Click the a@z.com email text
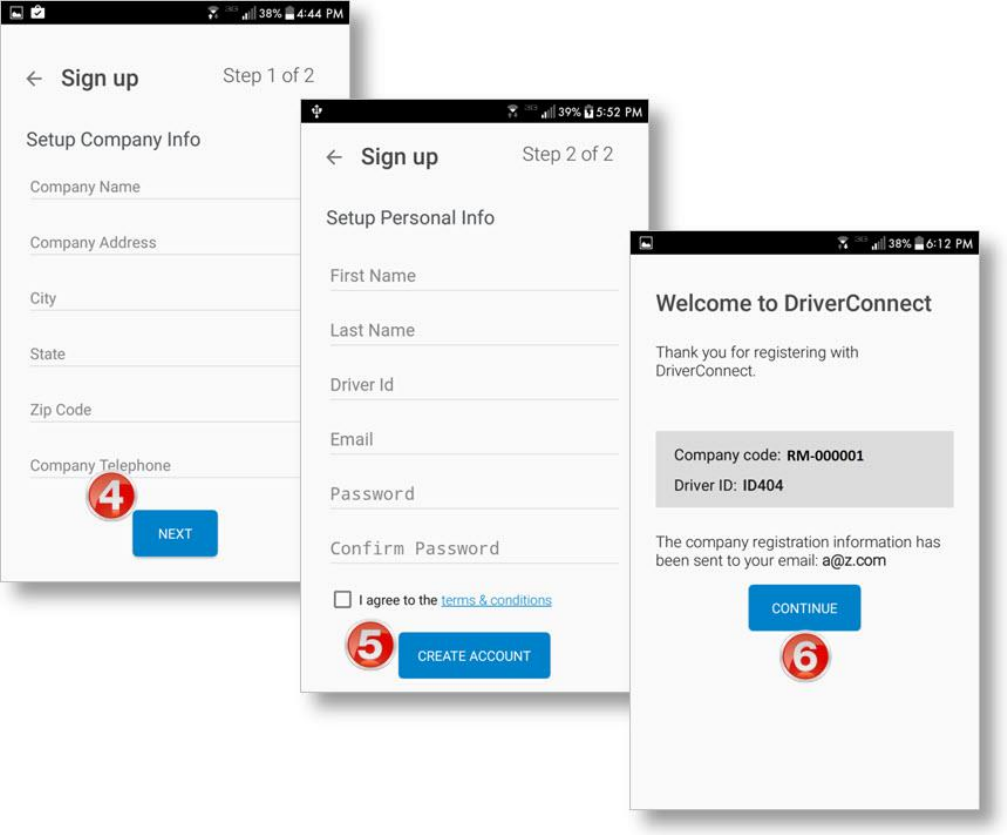Screen dimensions: 1007x835 point(854,561)
